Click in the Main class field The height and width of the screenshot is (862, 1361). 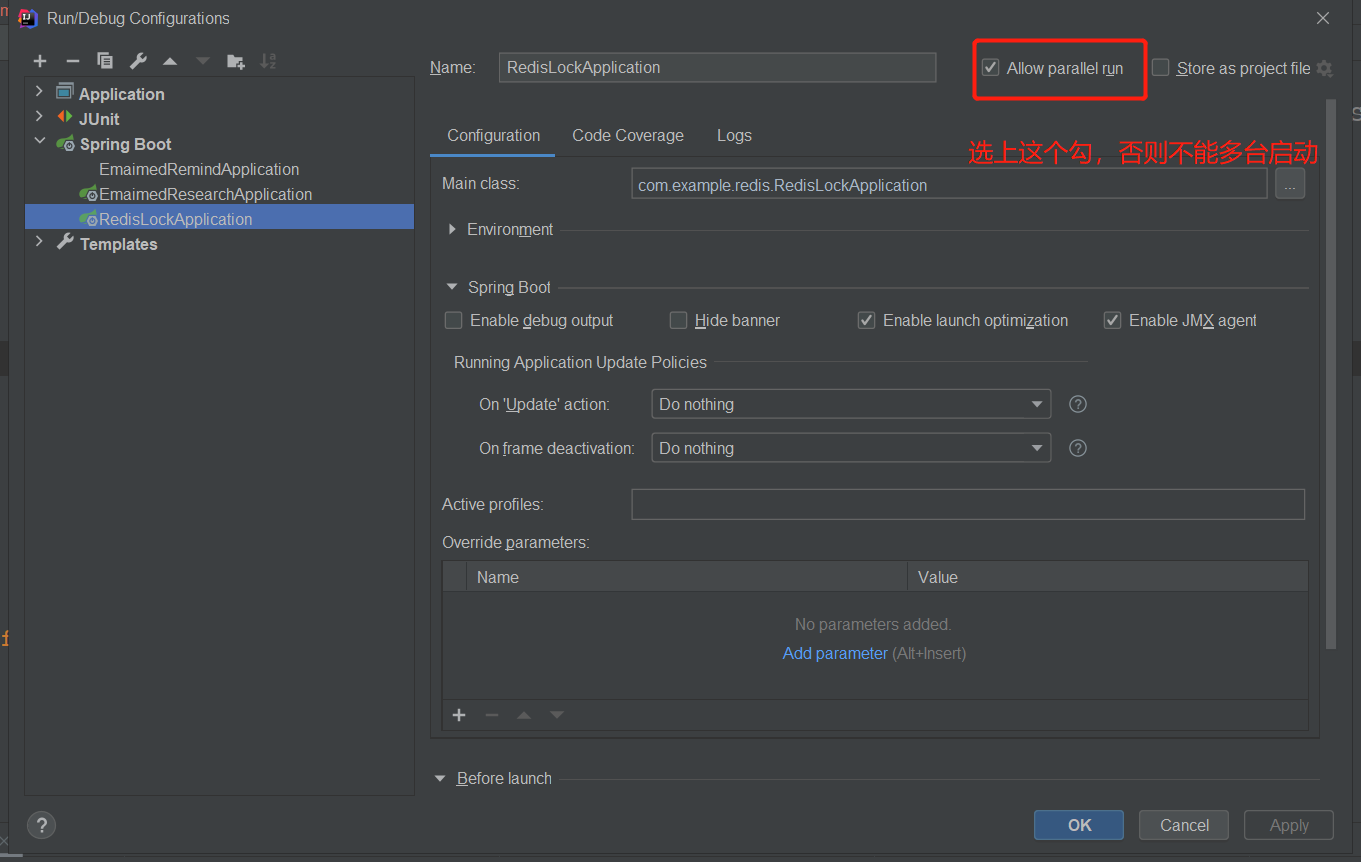click(949, 184)
